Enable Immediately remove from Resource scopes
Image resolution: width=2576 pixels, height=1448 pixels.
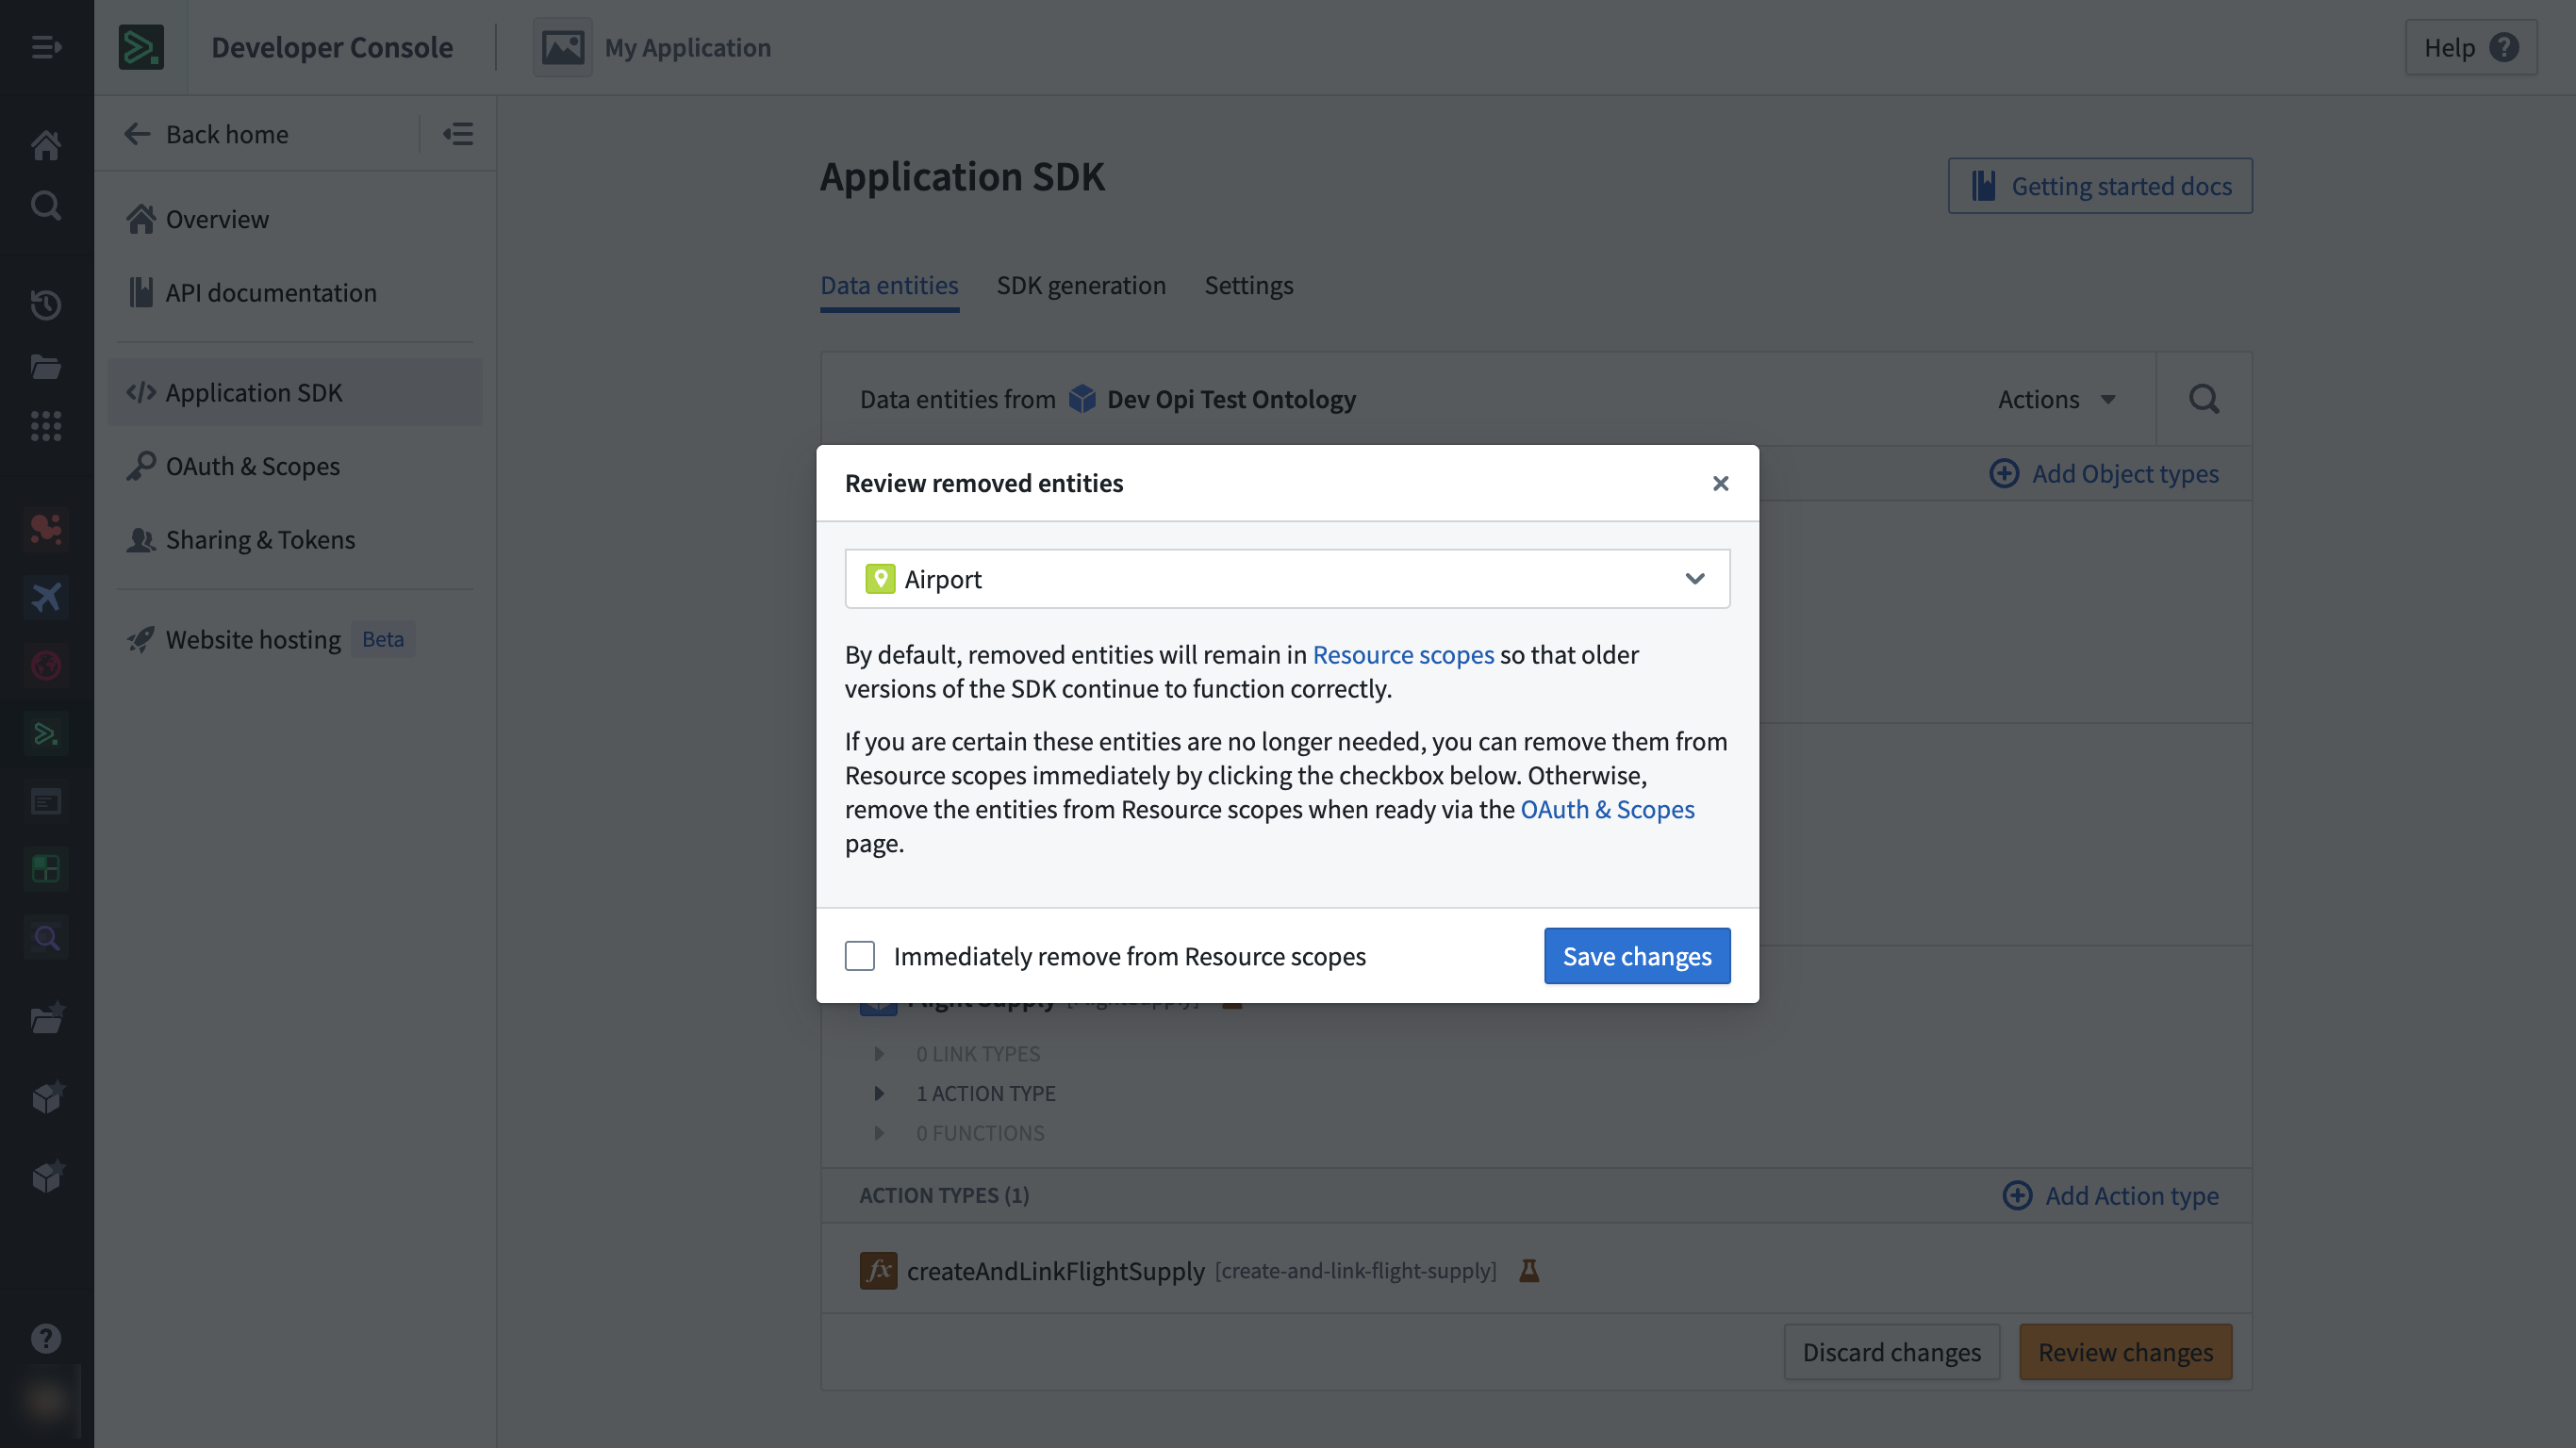[860, 956]
